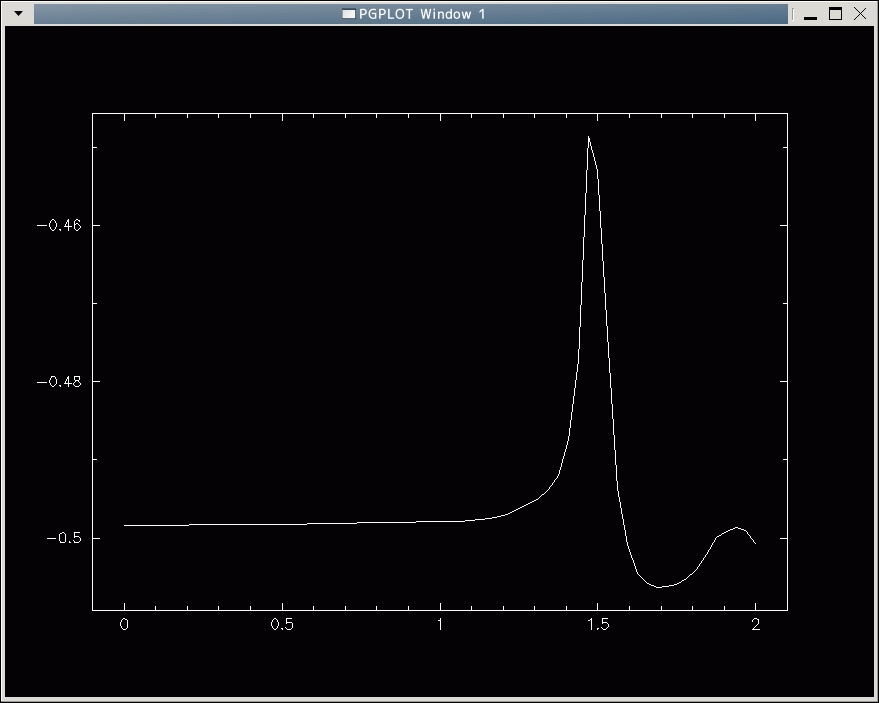Open the window menu arrow in title bar

pos(18,13)
